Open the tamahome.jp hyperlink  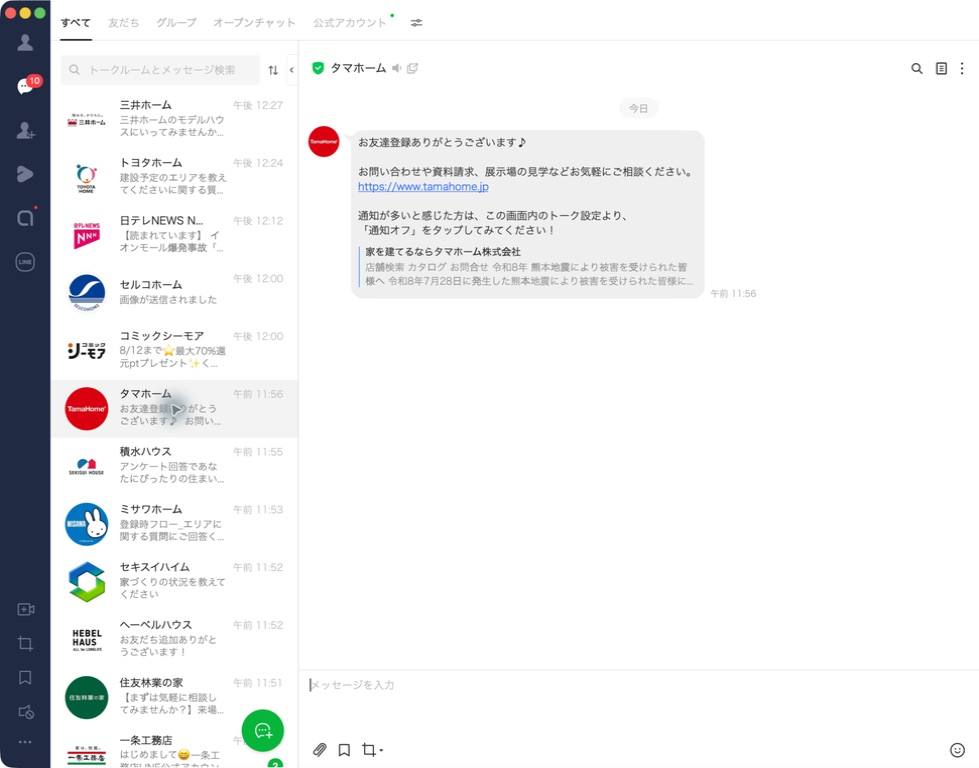point(423,187)
